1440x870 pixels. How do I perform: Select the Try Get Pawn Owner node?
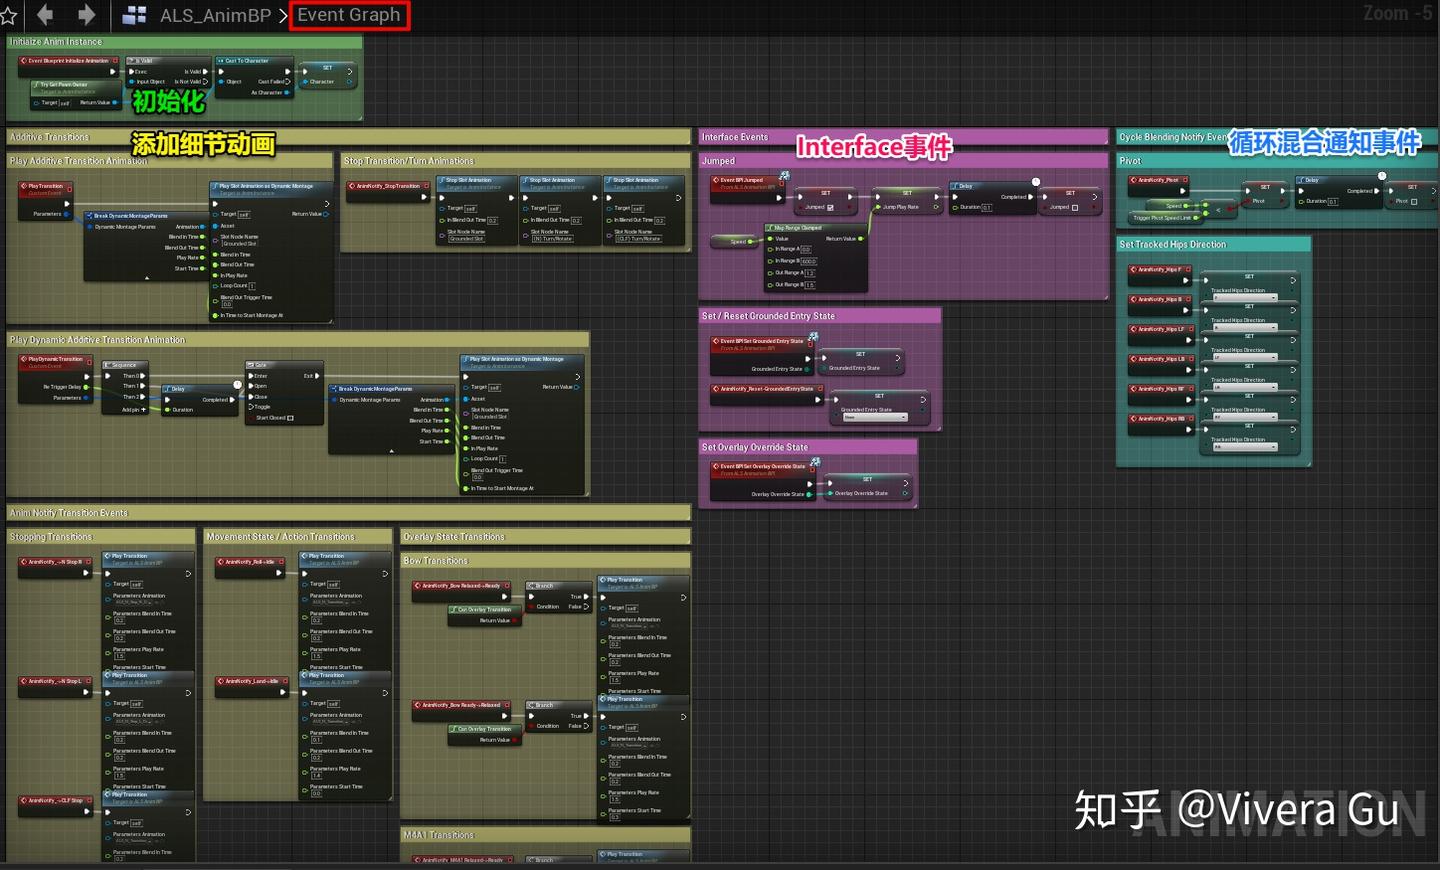tap(65, 84)
